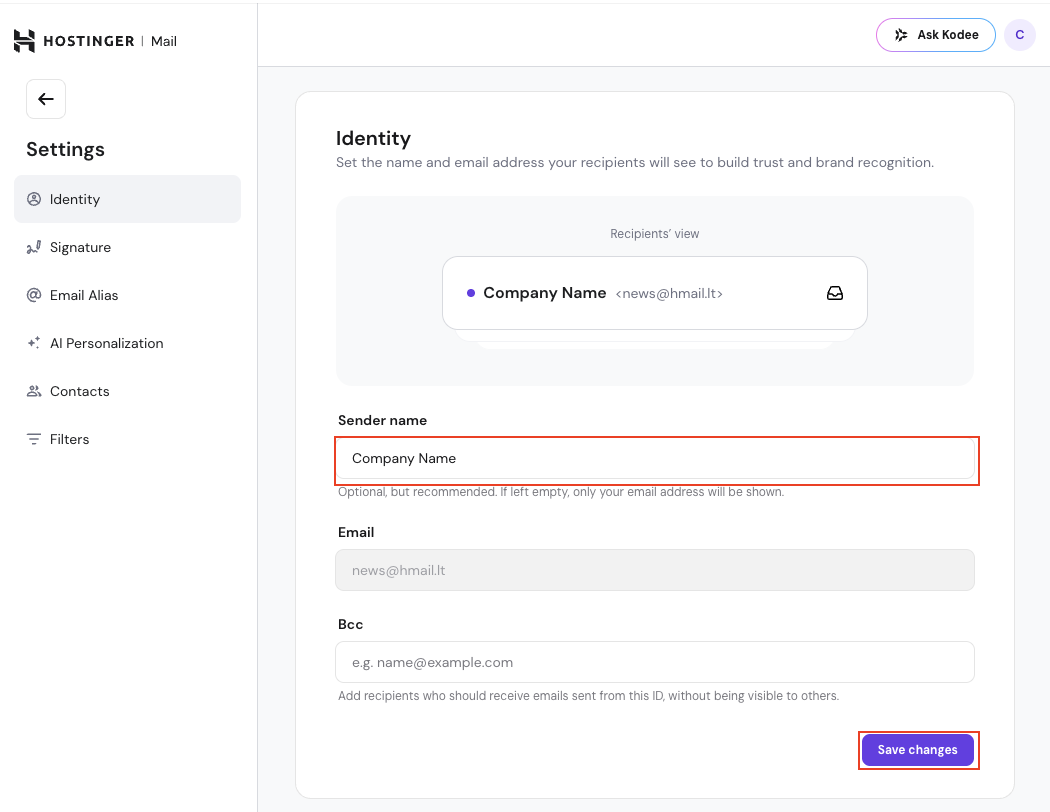
Task: Open the Filters settings page
Action: coord(70,439)
